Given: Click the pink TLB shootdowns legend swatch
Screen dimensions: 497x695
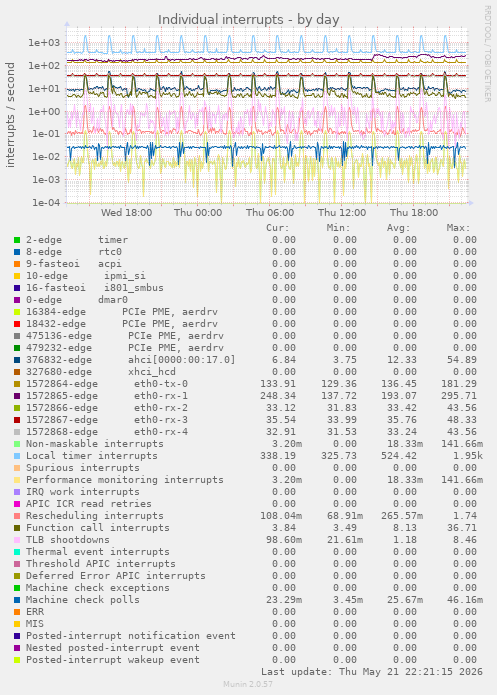Looking at the screenshot, I should 17,540.
